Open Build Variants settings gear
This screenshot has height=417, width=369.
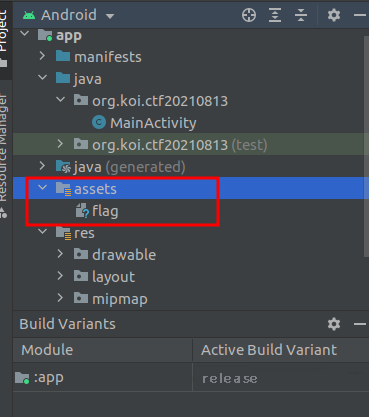334,324
